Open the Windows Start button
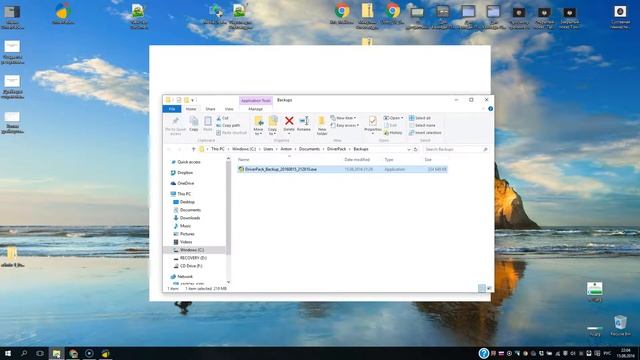Screen dimensions: 640x360 (8, 353)
